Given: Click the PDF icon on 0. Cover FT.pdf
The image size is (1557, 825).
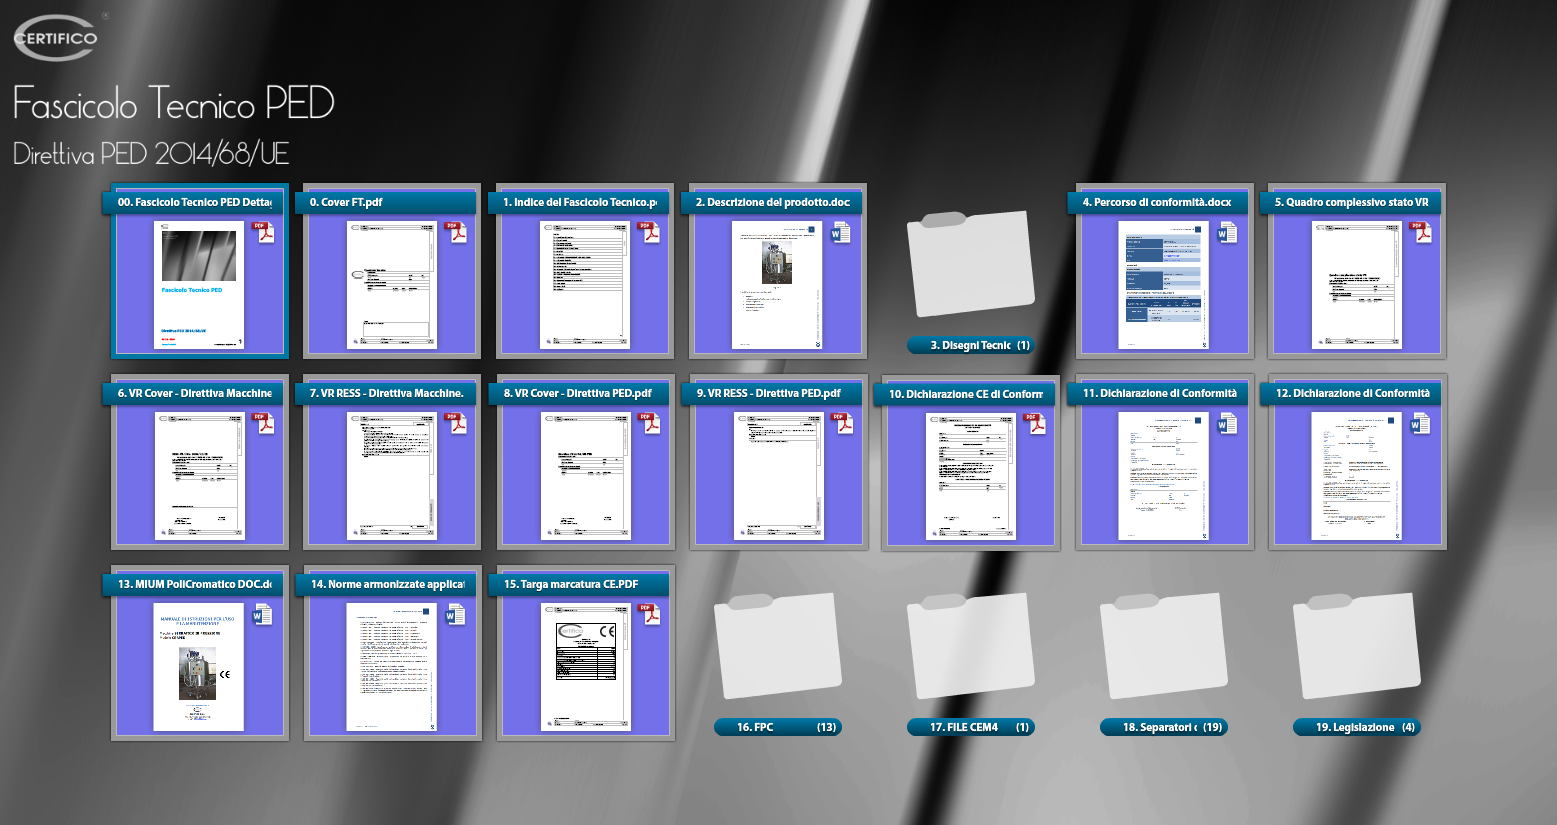Looking at the screenshot, I should [x=457, y=232].
